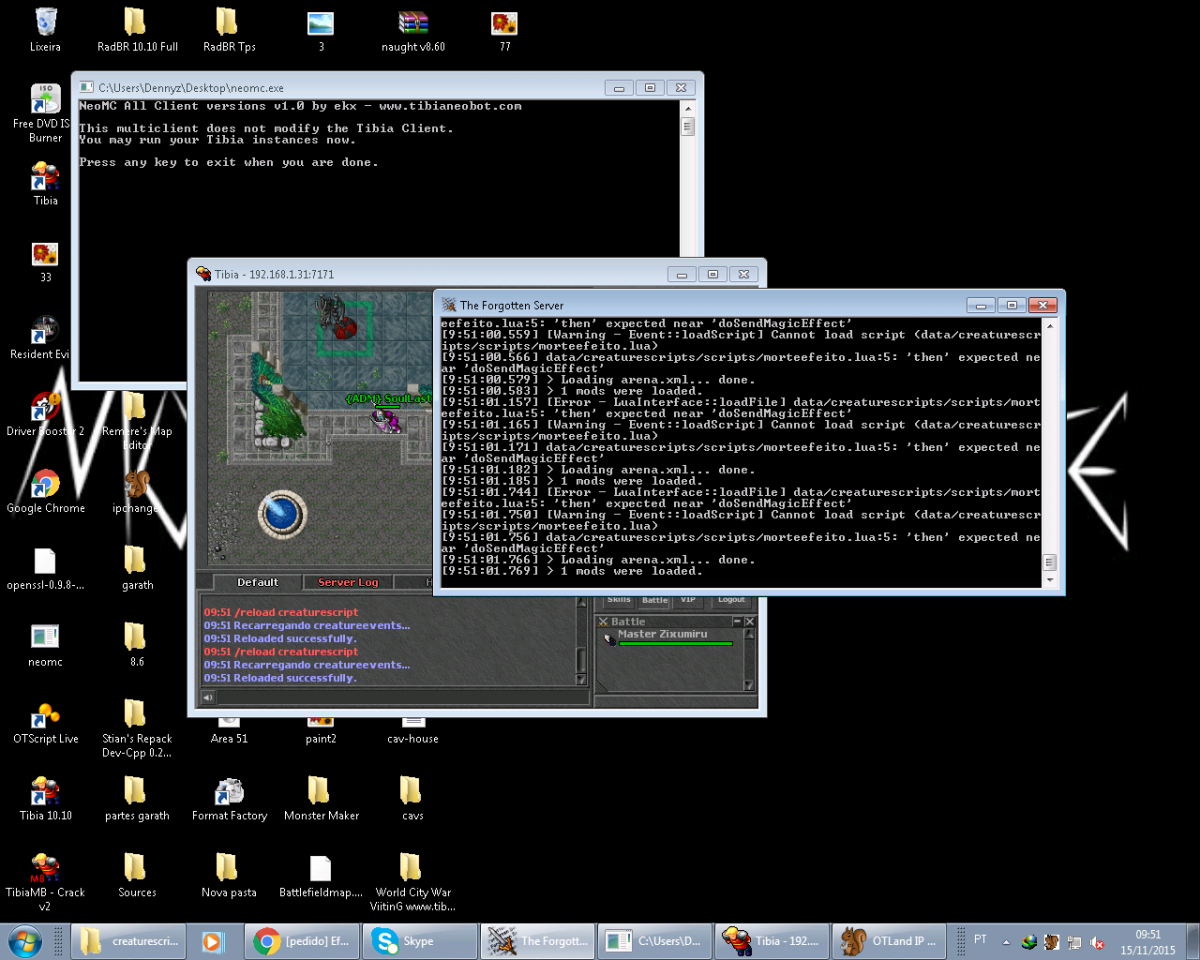Open ipchanger squirrel icon on desktop

point(137,490)
